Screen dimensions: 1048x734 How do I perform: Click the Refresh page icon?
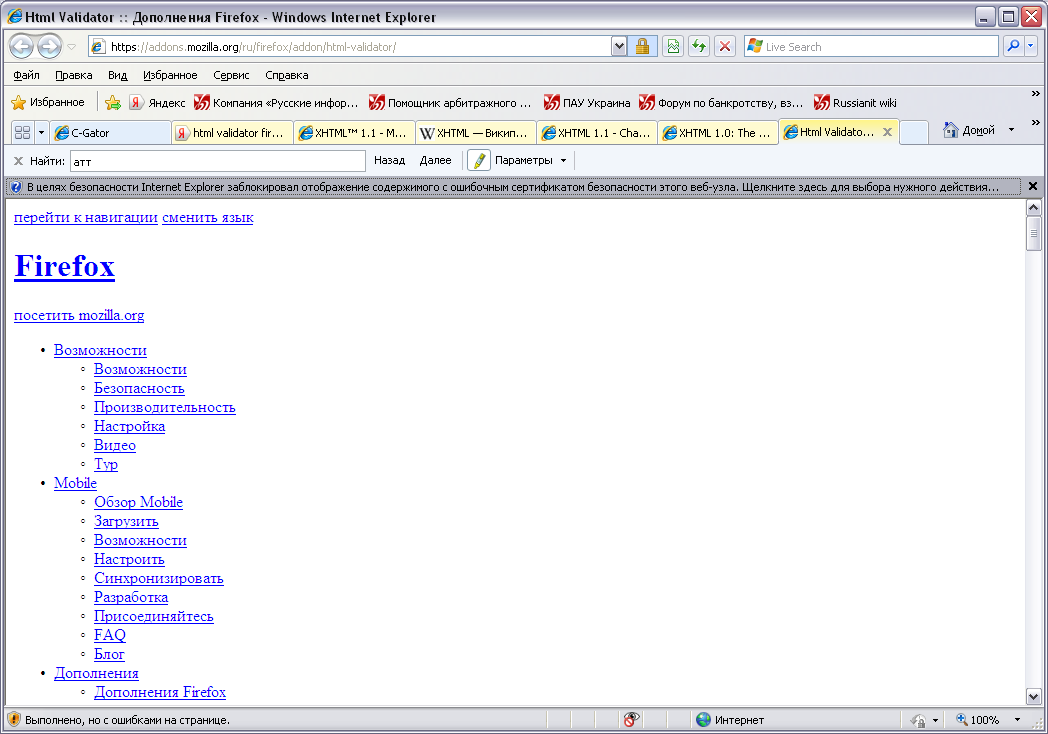(x=699, y=46)
